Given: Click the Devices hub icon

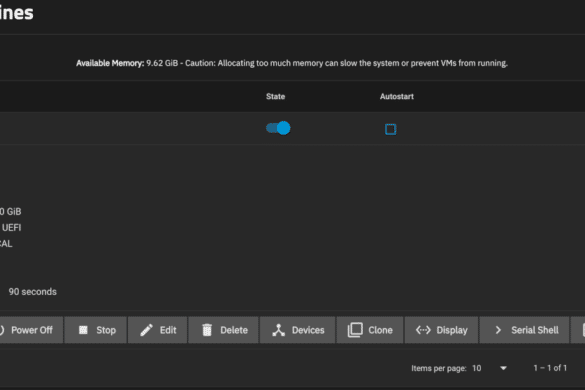Looking at the screenshot, I should (x=278, y=330).
